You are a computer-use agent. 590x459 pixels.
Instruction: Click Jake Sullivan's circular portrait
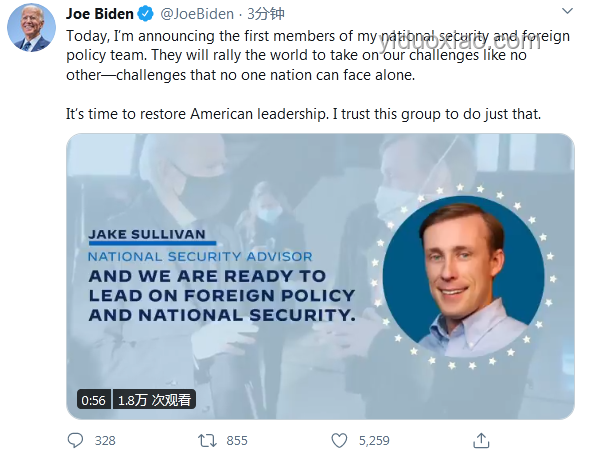click(463, 277)
